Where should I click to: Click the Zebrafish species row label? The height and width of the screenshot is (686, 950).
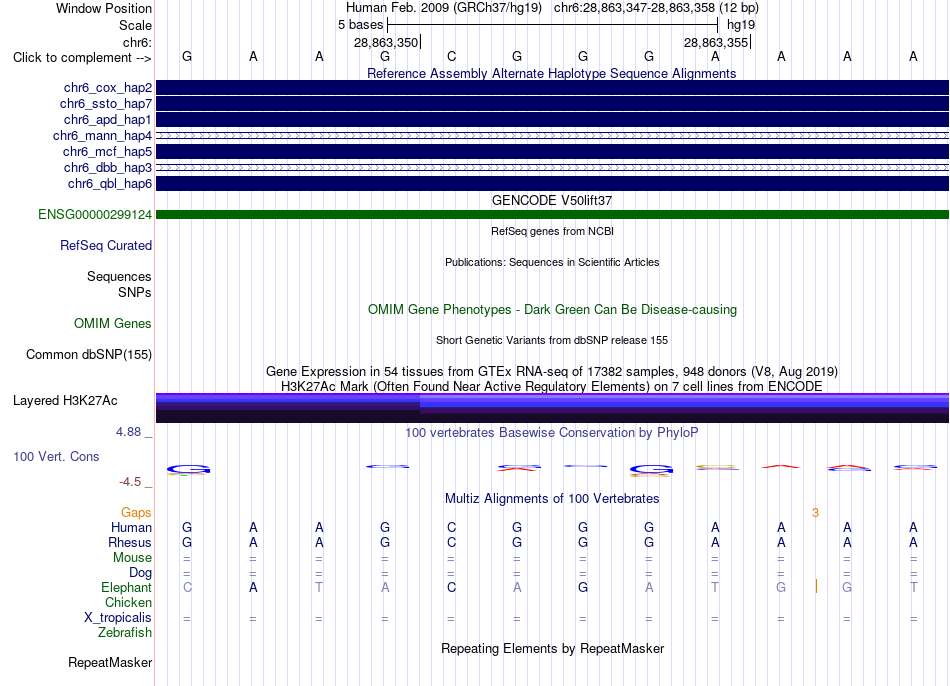pyautogui.click(x=125, y=632)
